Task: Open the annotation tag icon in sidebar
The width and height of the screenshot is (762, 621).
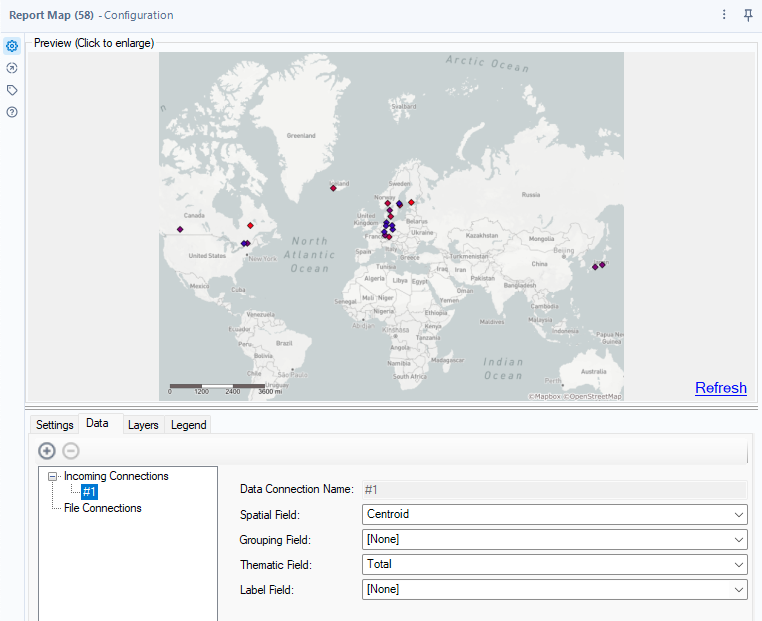Action: 12,90
